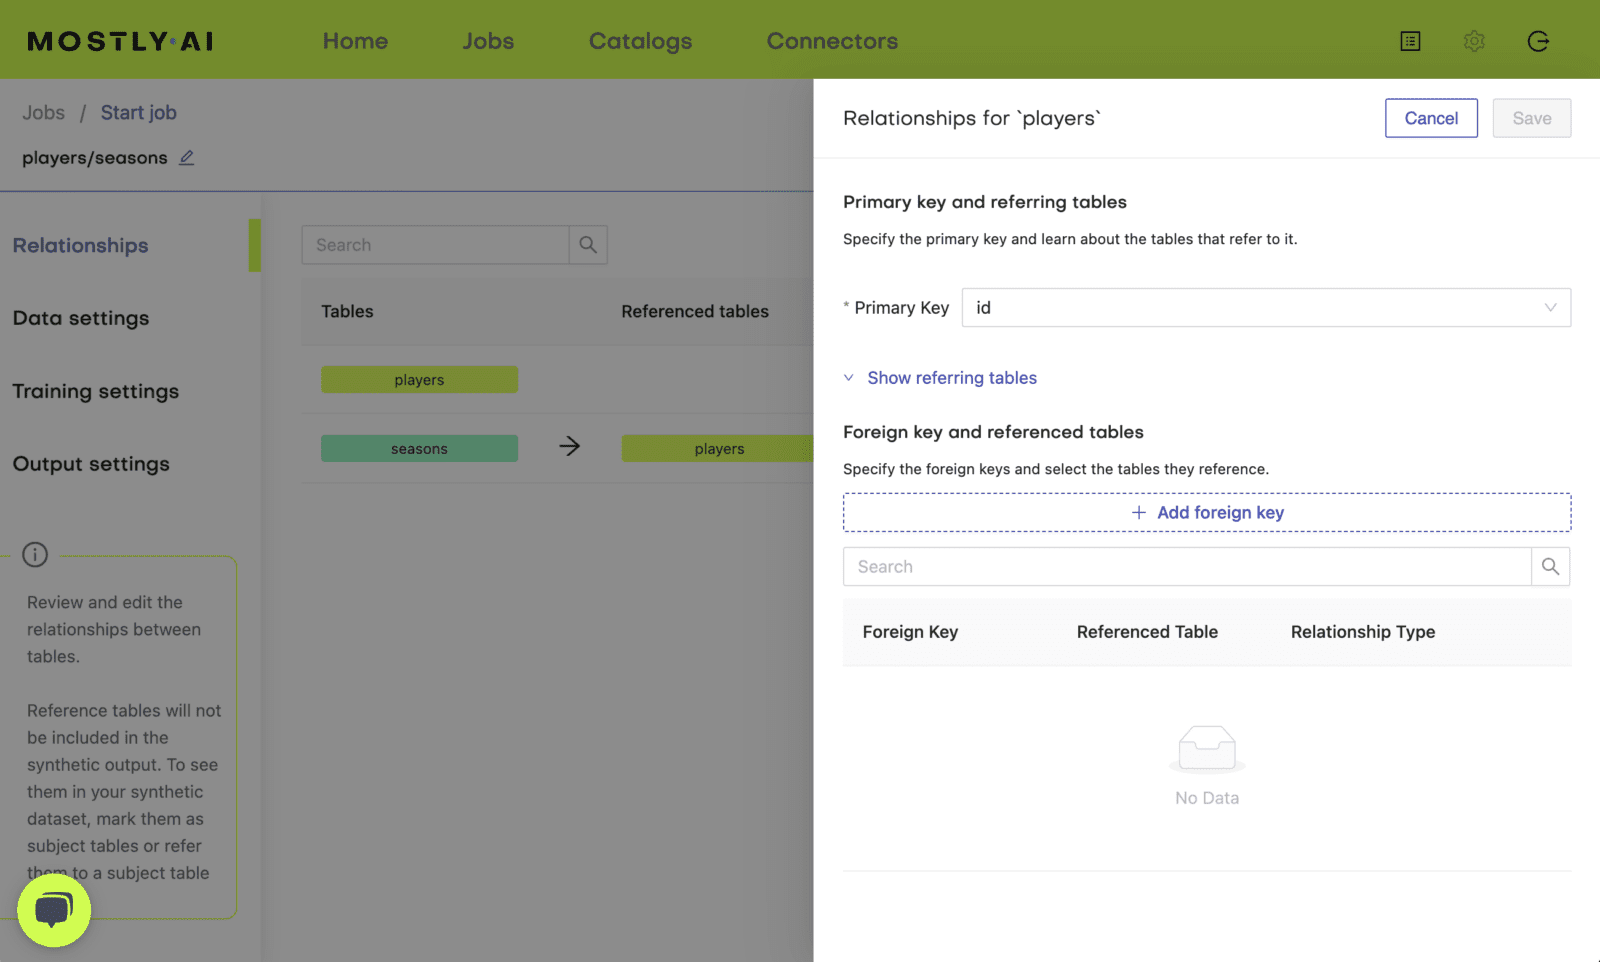Open Training settings section

pyautogui.click(x=96, y=391)
